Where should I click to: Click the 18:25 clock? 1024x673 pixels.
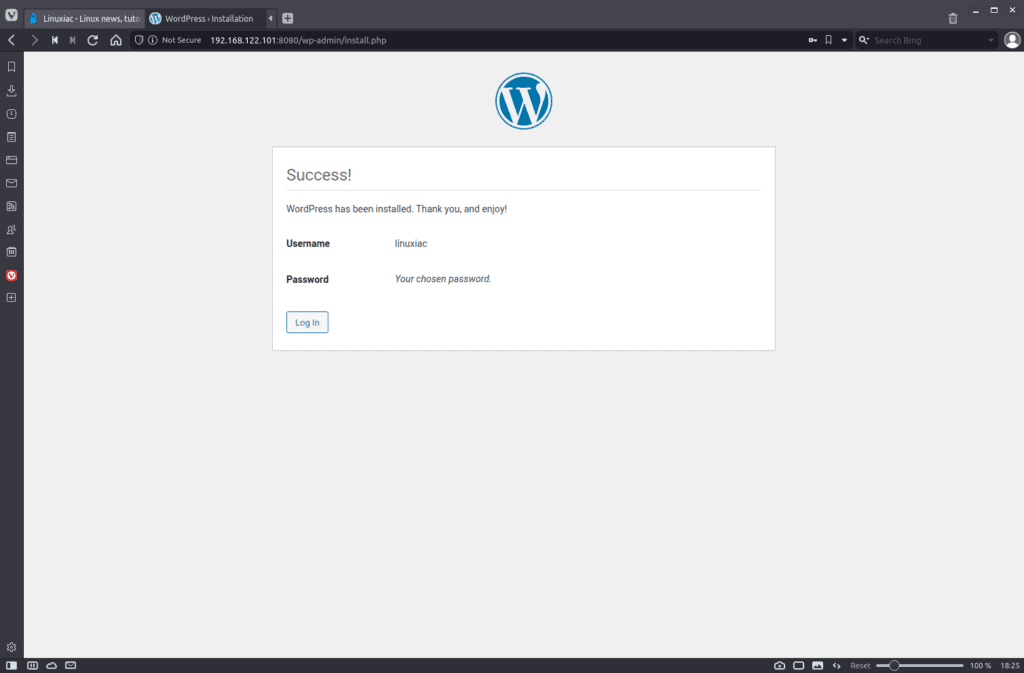point(1010,665)
